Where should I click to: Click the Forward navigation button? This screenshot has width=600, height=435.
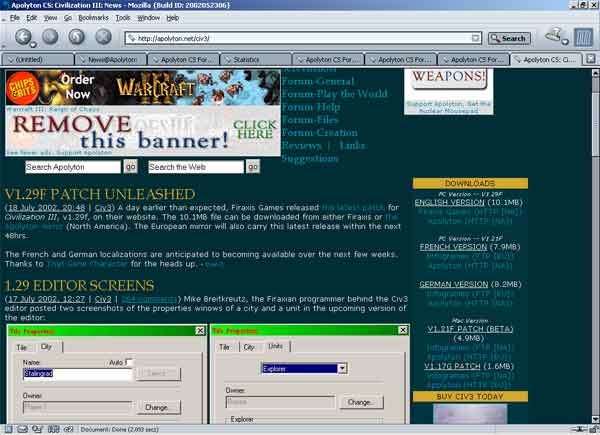(50, 38)
